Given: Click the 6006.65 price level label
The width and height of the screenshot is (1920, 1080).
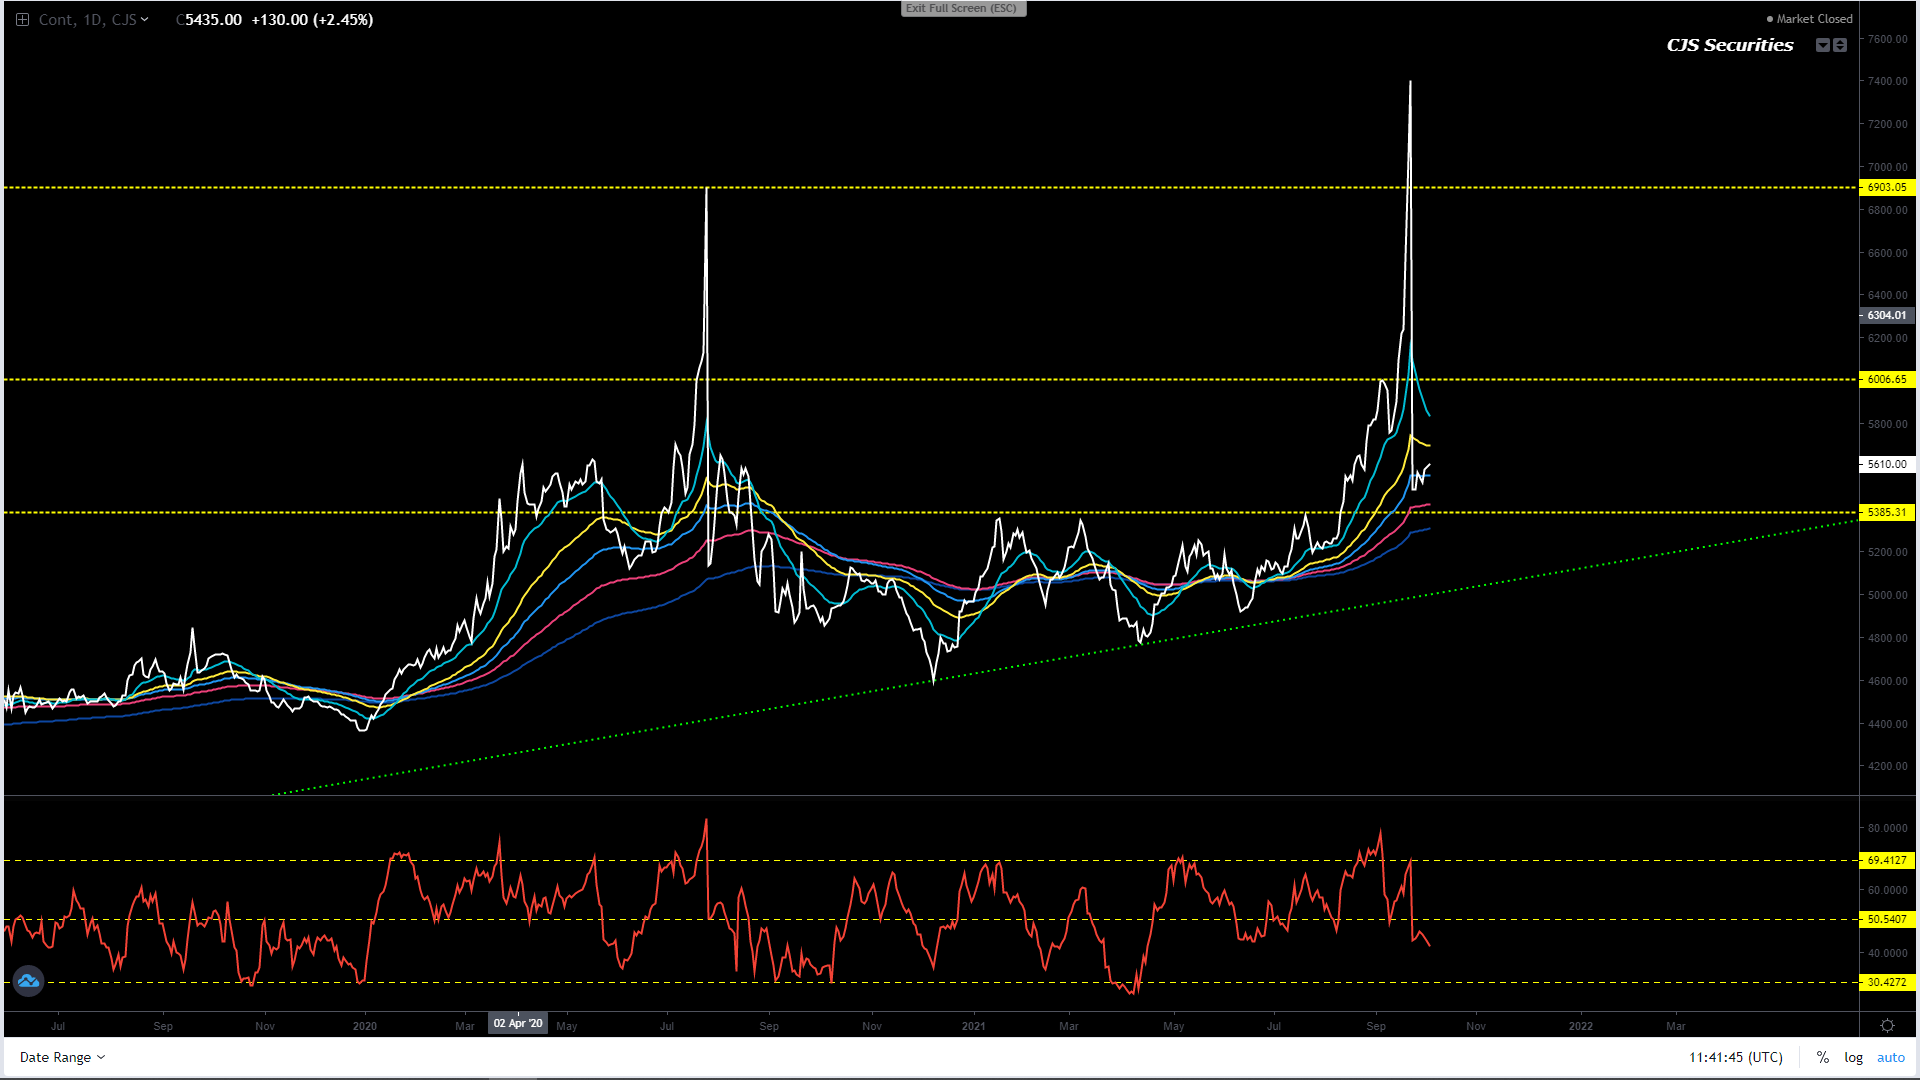Looking at the screenshot, I should point(1886,379).
